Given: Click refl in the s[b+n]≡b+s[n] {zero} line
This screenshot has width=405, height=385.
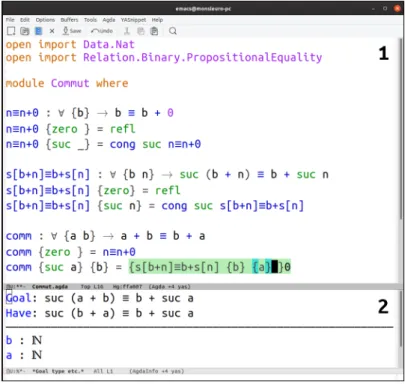Looking at the screenshot, I should (x=168, y=190).
